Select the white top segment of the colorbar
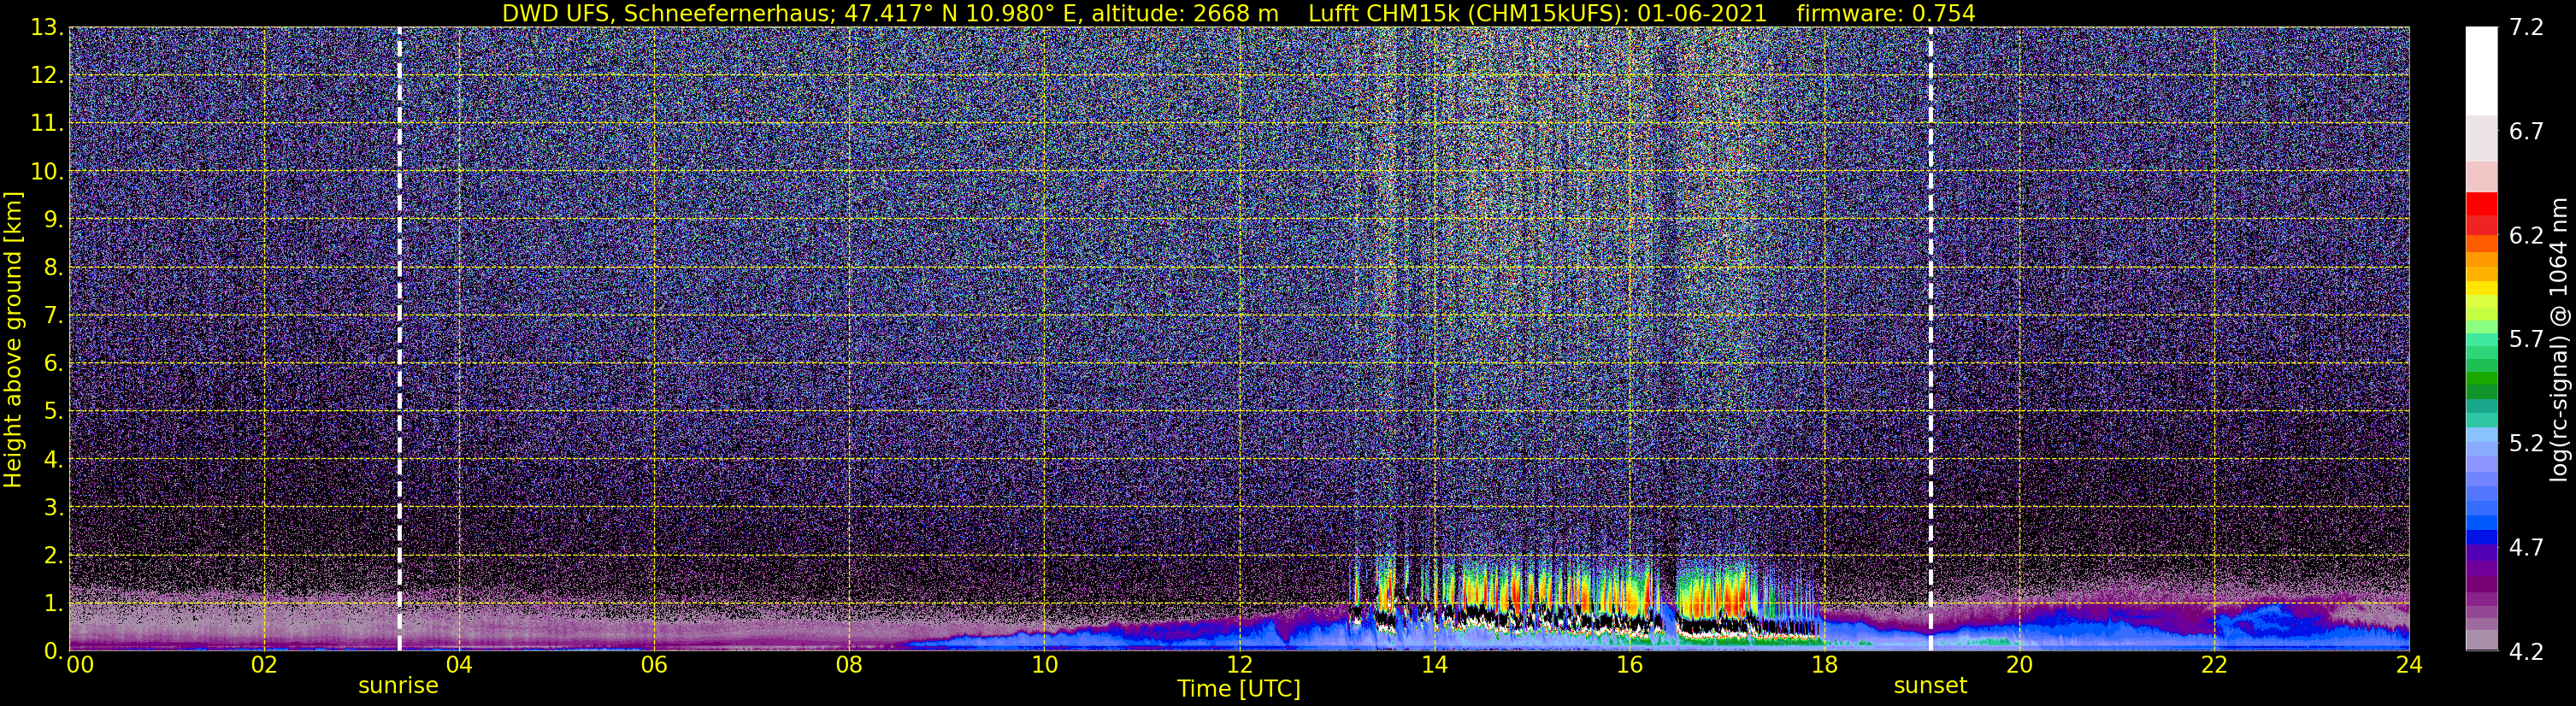This screenshot has width=2576, height=706. [x=2481, y=71]
